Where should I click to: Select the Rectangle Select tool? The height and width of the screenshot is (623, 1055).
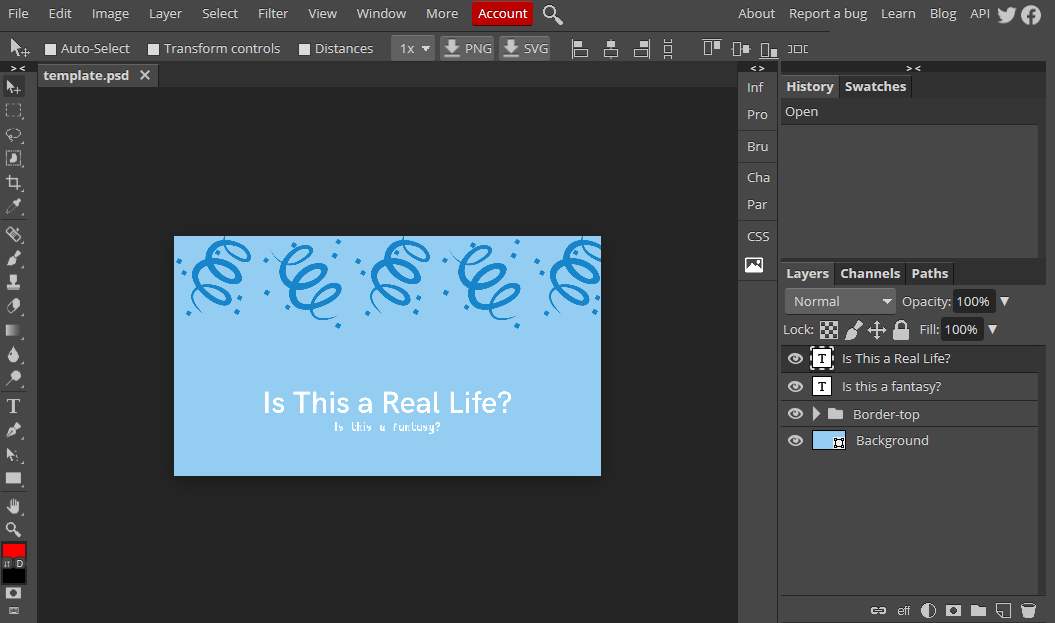pos(13,111)
